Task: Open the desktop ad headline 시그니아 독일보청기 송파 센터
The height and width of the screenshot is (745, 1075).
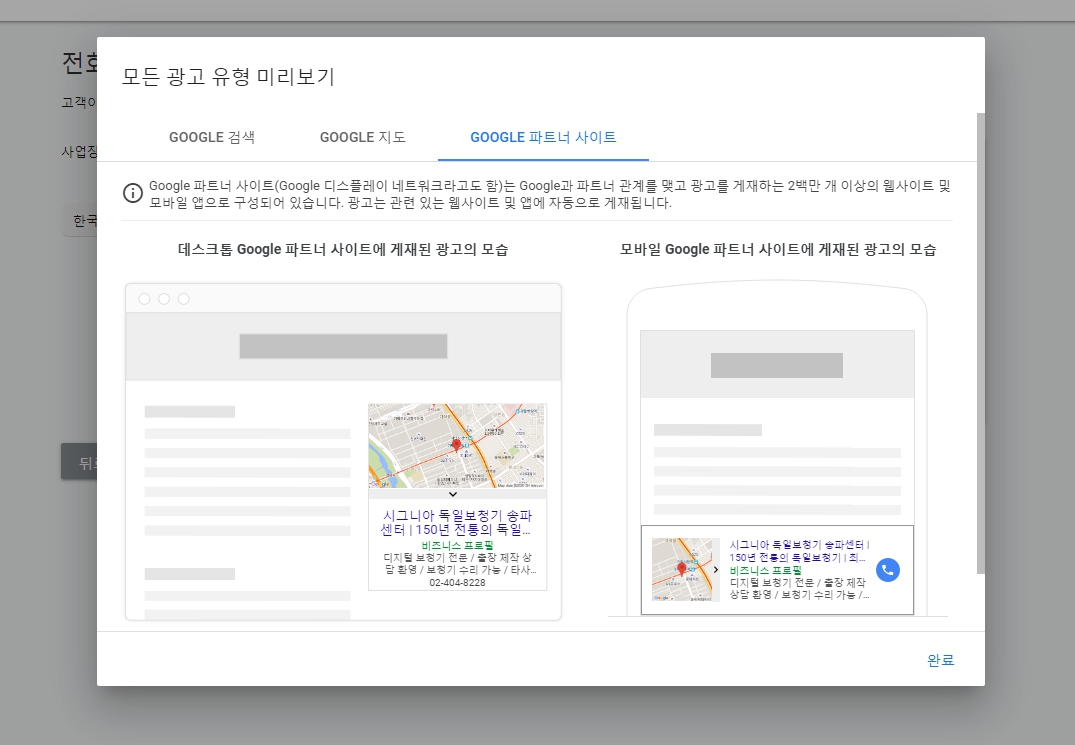Action: tap(457, 522)
